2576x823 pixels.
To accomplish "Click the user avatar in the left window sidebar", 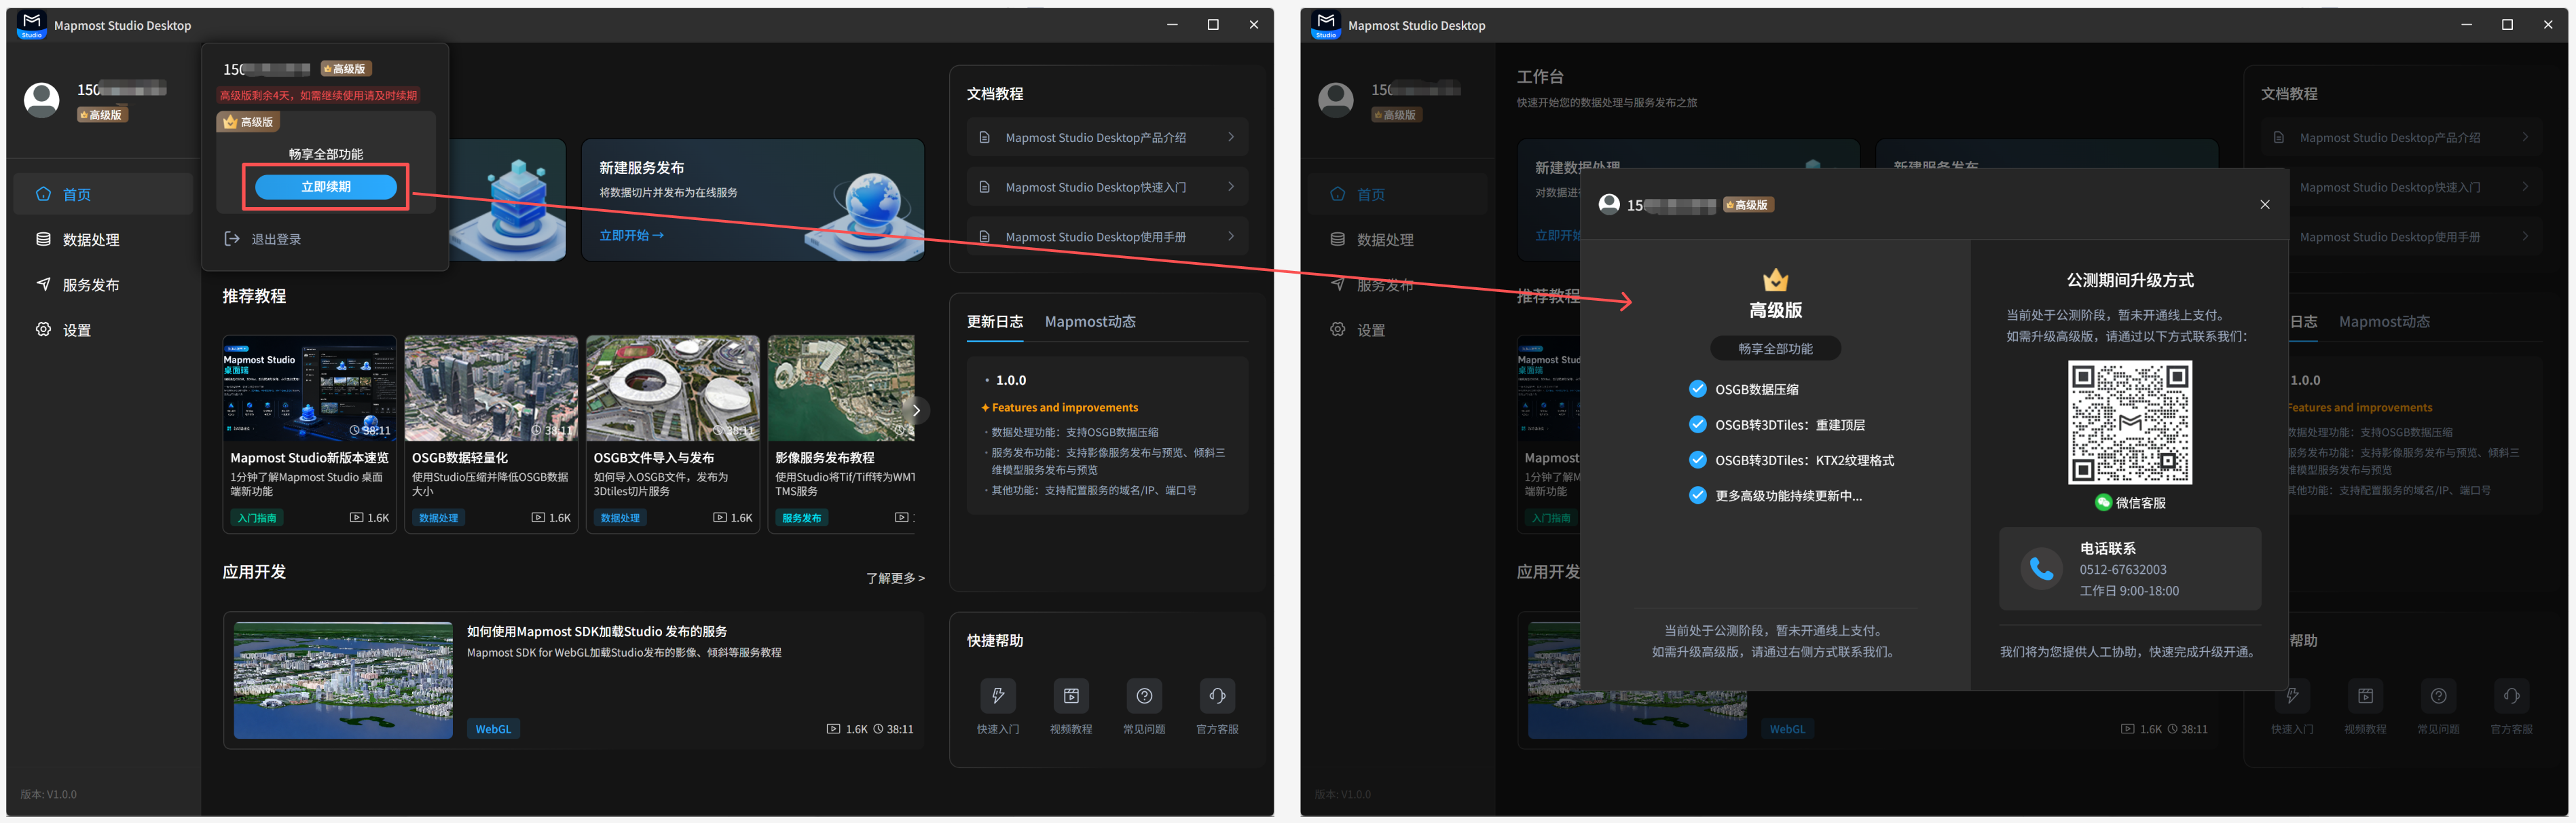I will coord(41,100).
